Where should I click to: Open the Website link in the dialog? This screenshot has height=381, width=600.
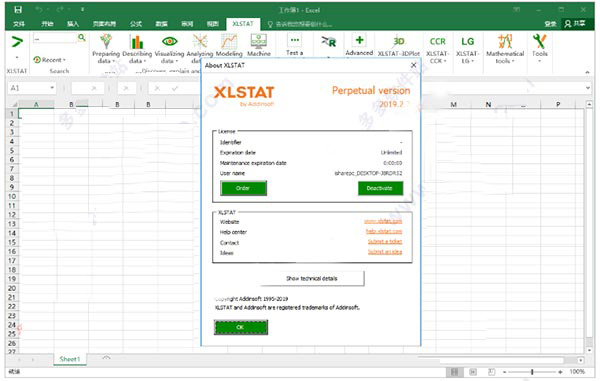(383, 221)
